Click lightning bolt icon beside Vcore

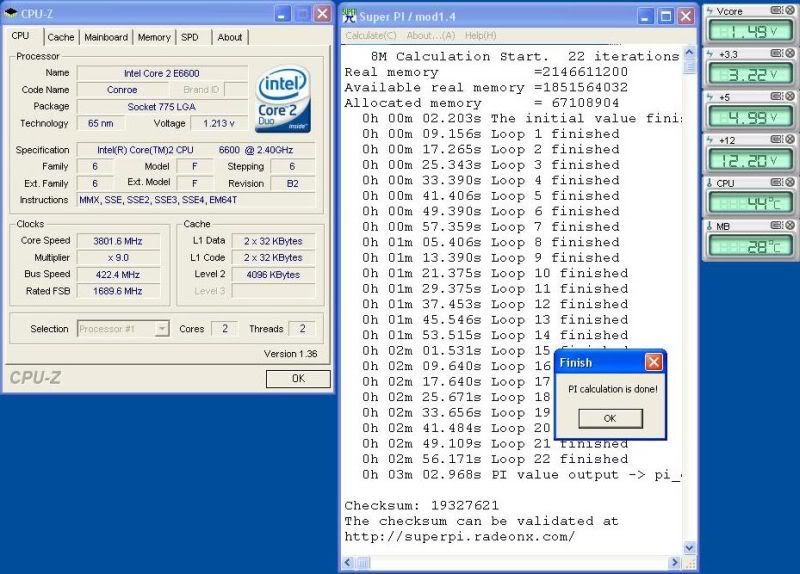point(710,11)
